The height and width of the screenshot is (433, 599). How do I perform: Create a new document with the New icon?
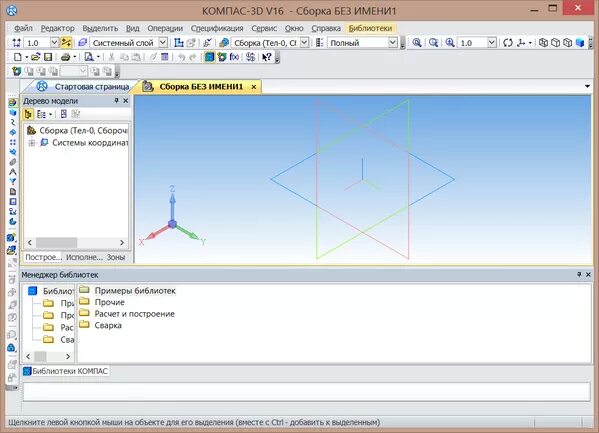pos(18,57)
